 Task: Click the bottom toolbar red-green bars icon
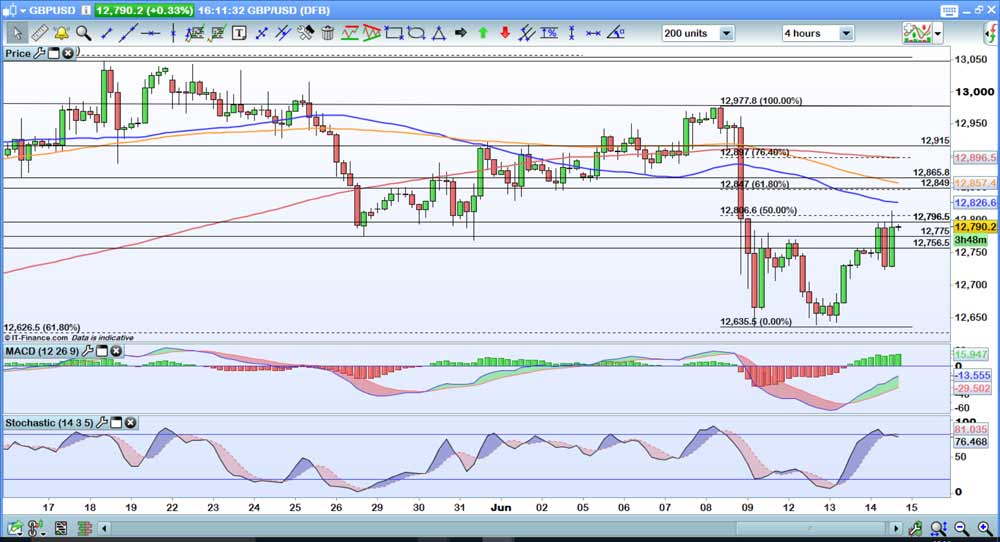click(84, 529)
